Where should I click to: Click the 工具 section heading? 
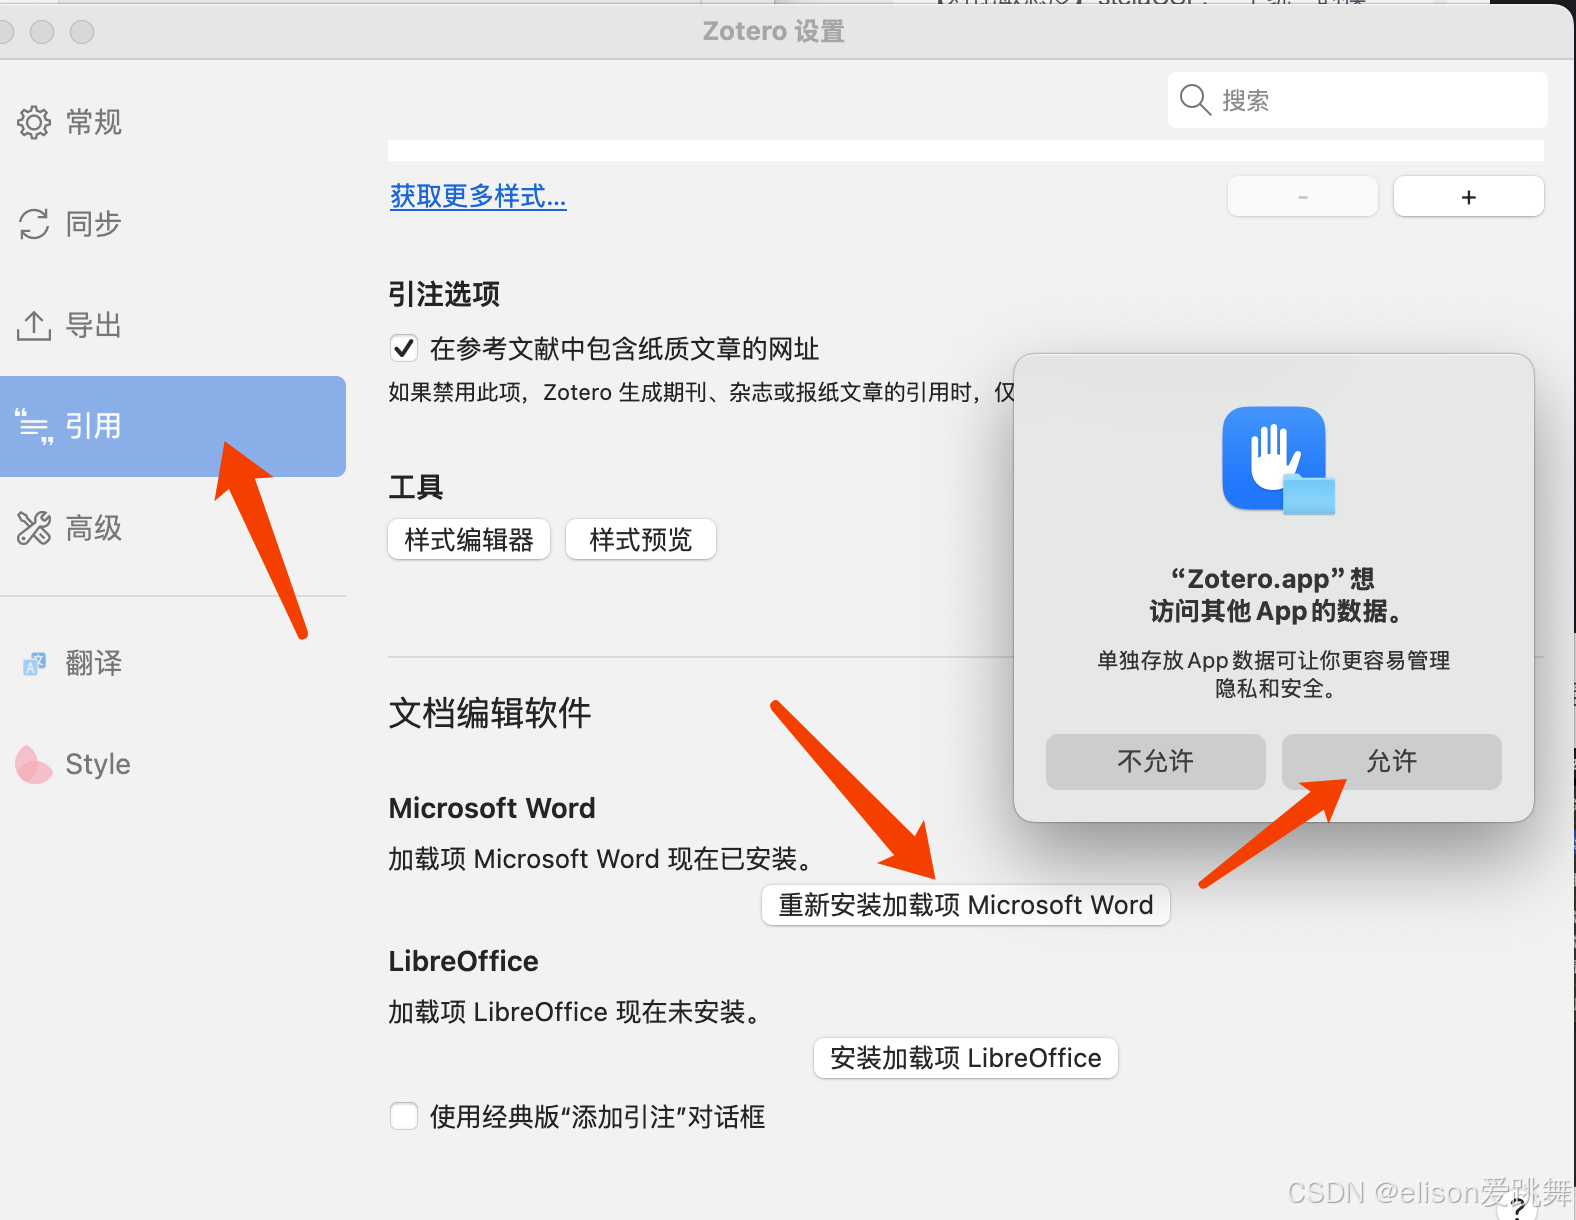pyautogui.click(x=416, y=487)
